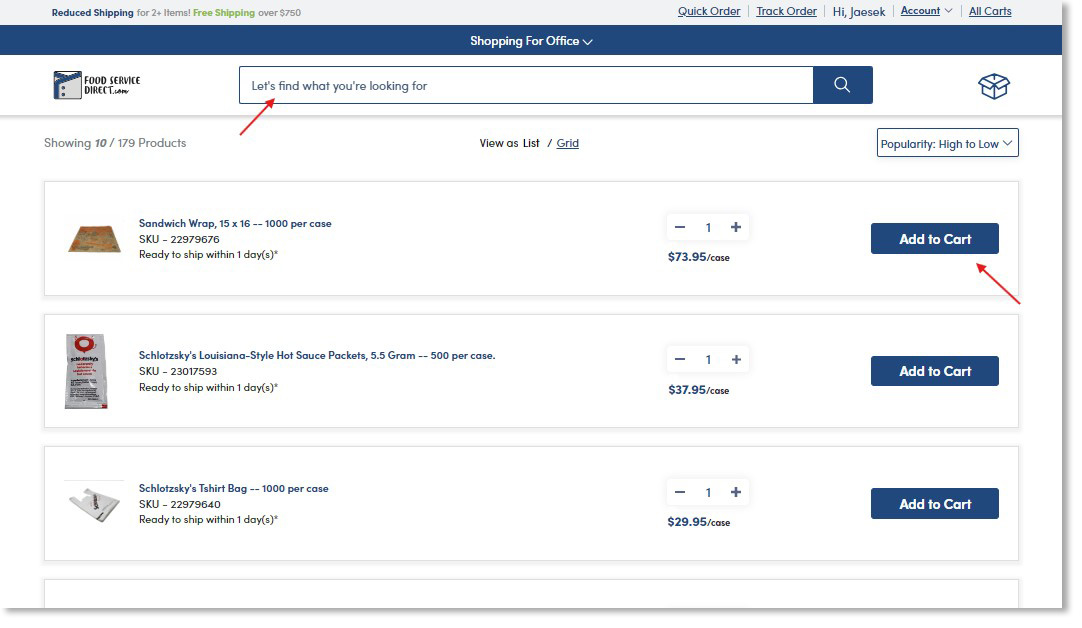Open Schlotzsky's Louisiana-Style Hot Sauce Packets title
Image resolution: width=1082 pixels, height=628 pixels.
point(317,355)
